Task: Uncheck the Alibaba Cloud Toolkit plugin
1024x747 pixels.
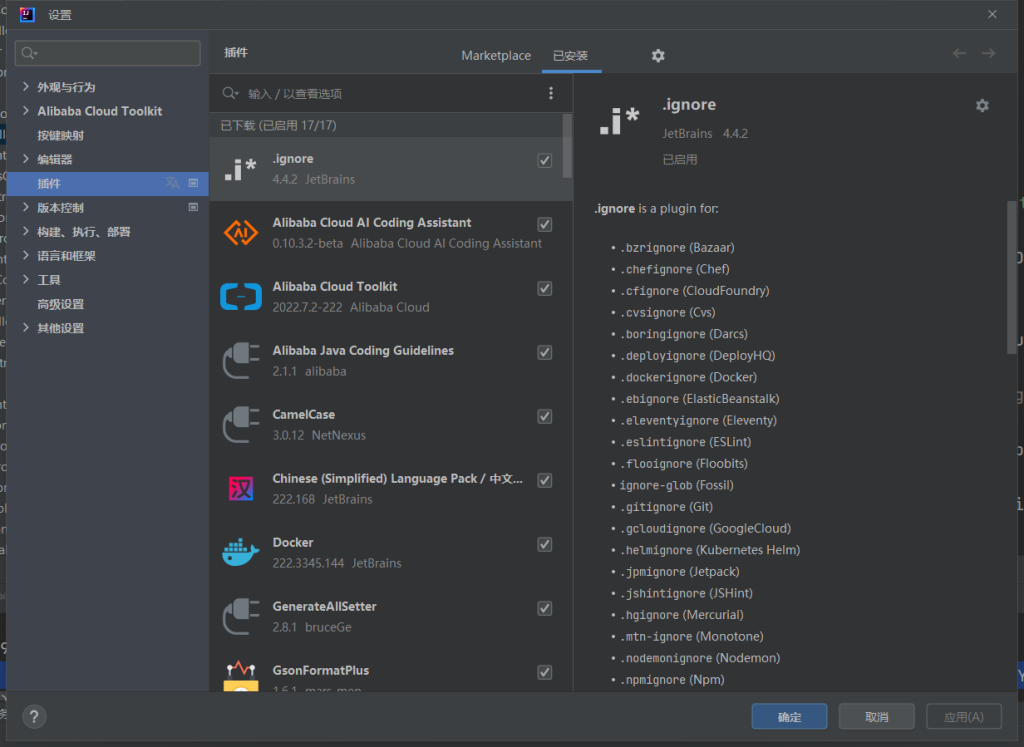Action: coord(545,289)
